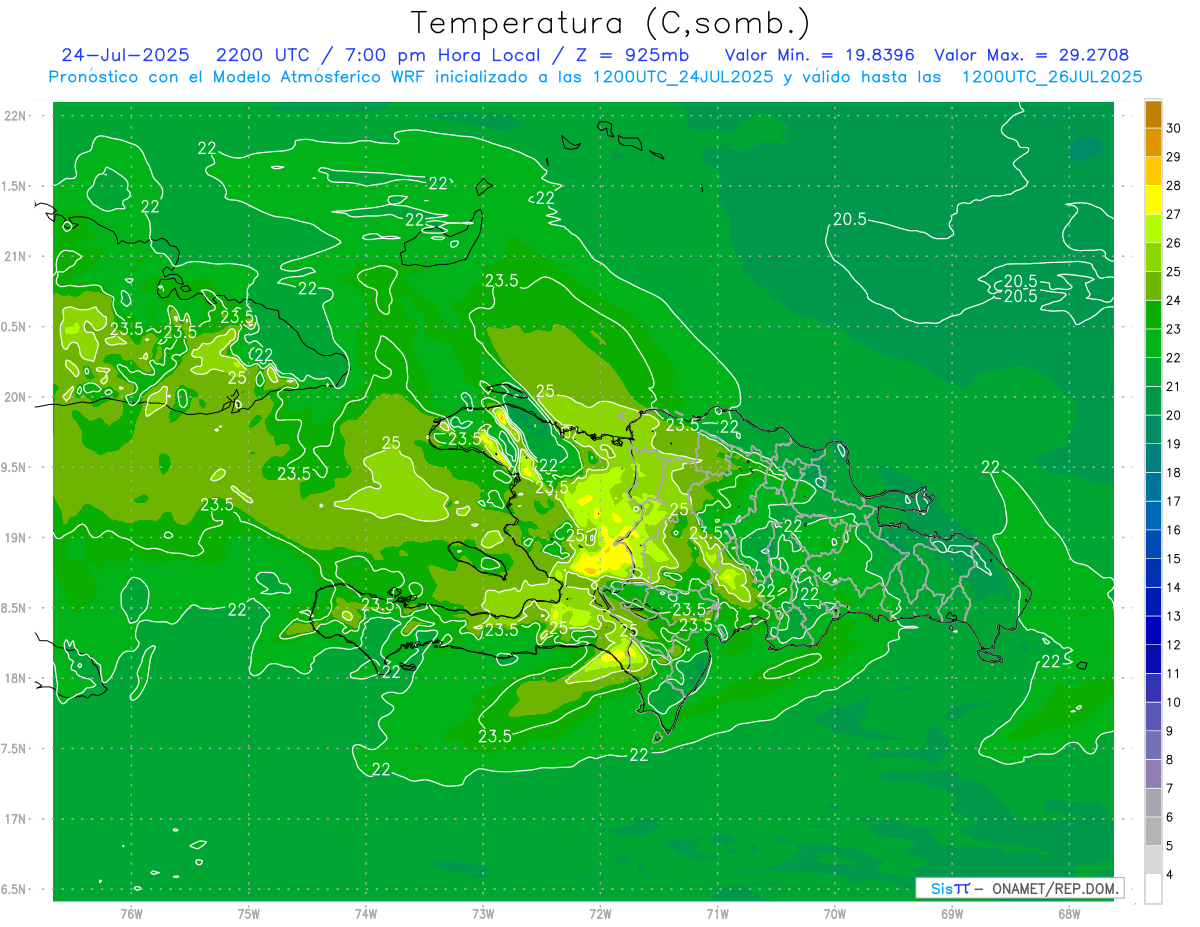The image size is (1200, 927).
Task: Click the colorbar legend value 28
Action: [1173, 186]
